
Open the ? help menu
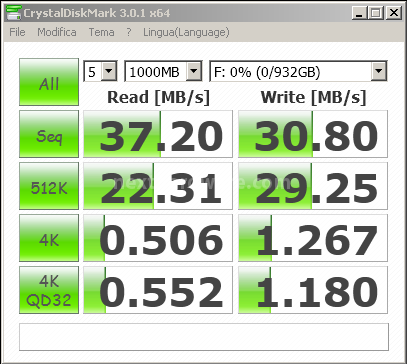click(129, 32)
